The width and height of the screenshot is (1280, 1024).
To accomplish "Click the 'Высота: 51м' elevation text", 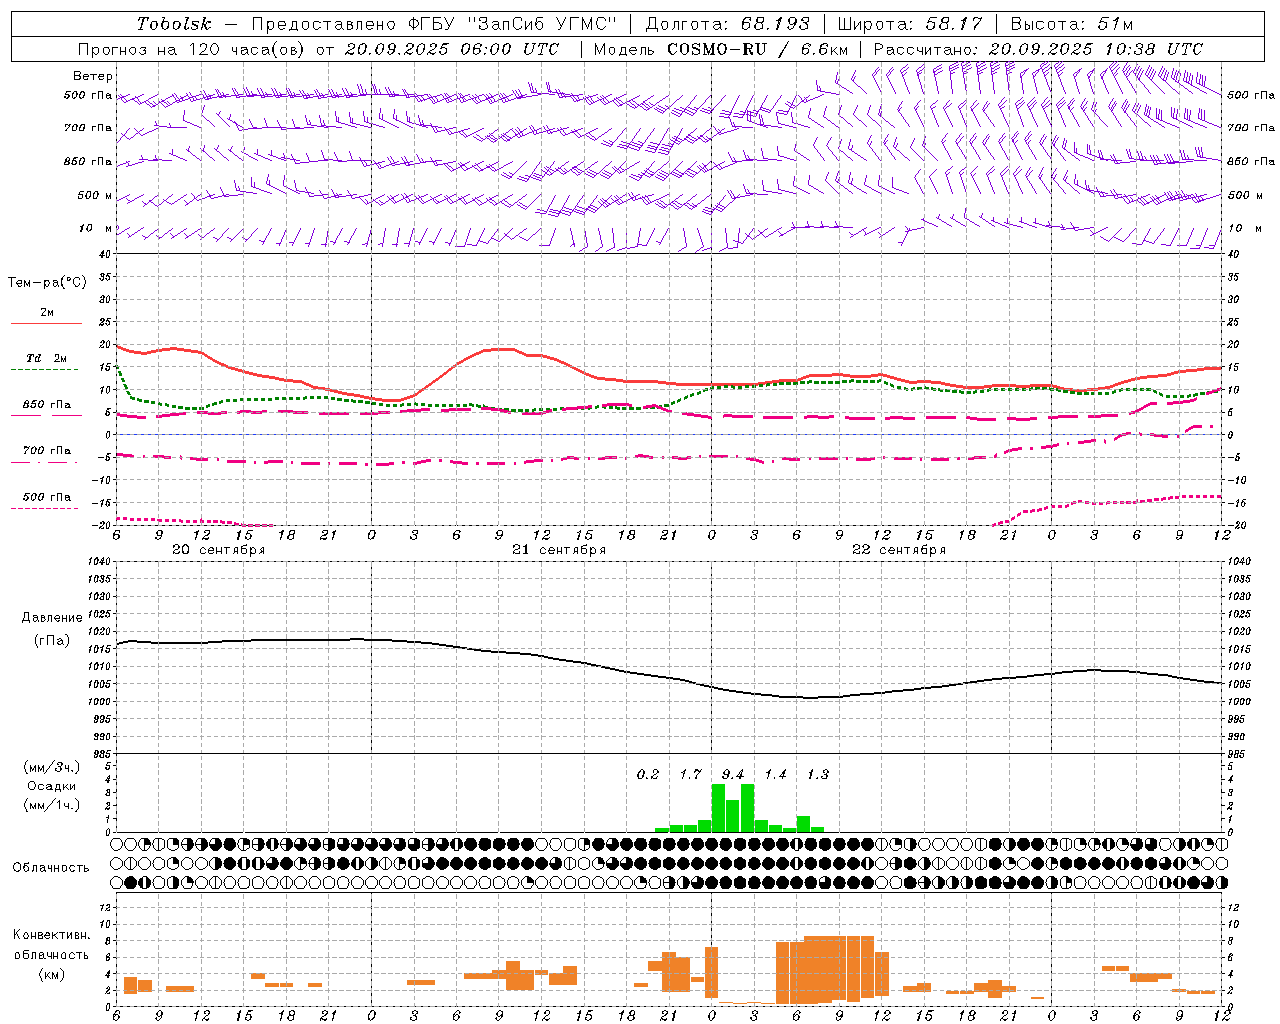I will (1072, 24).
